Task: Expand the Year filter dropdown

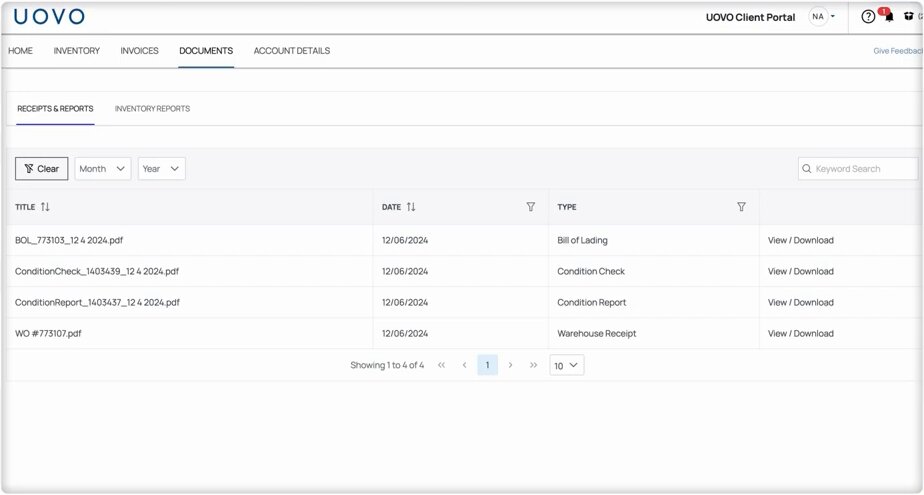Action: (161, 169)
